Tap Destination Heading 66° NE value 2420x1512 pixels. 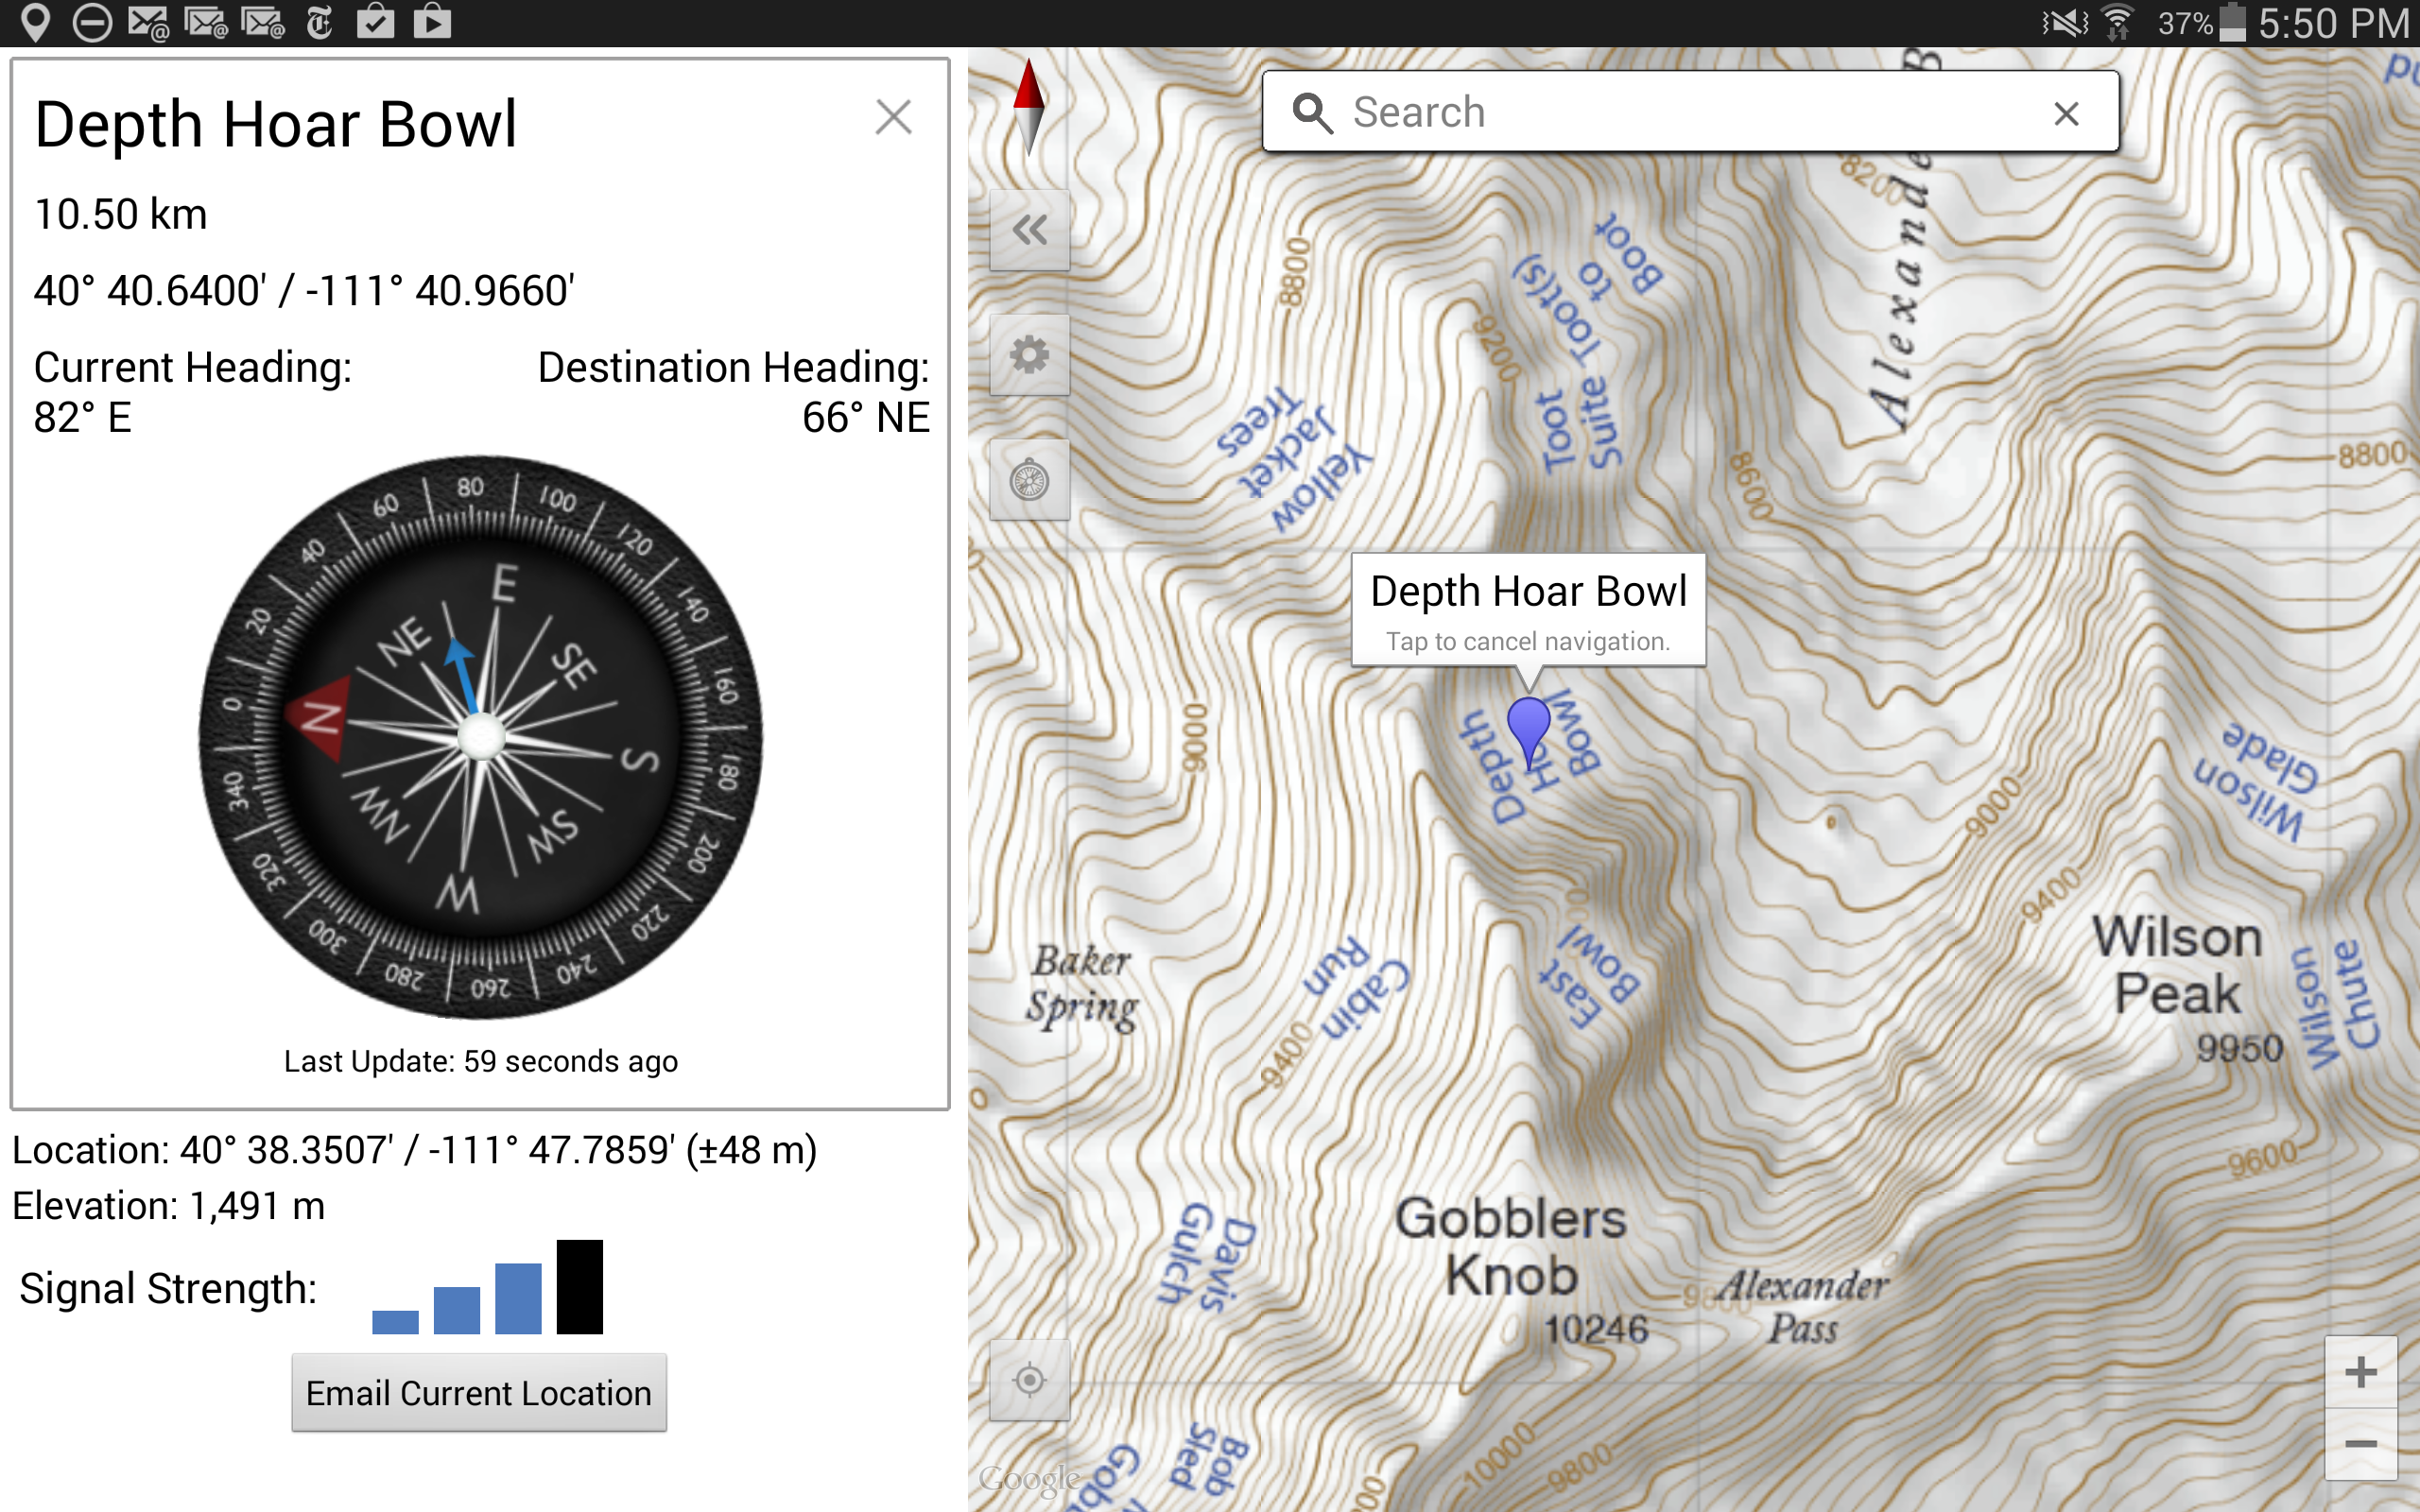tap(866, 417)
